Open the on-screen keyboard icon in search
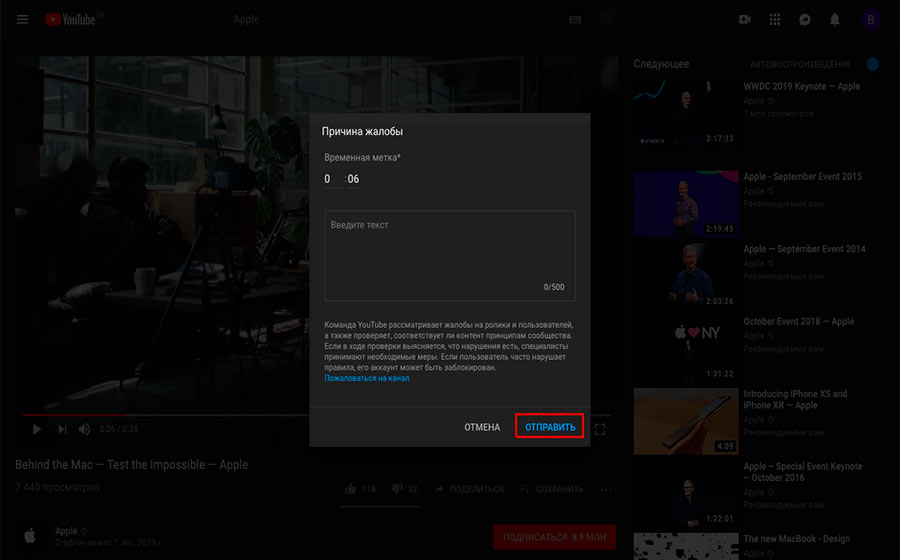900x560 pixels. [x=575, y=20]
